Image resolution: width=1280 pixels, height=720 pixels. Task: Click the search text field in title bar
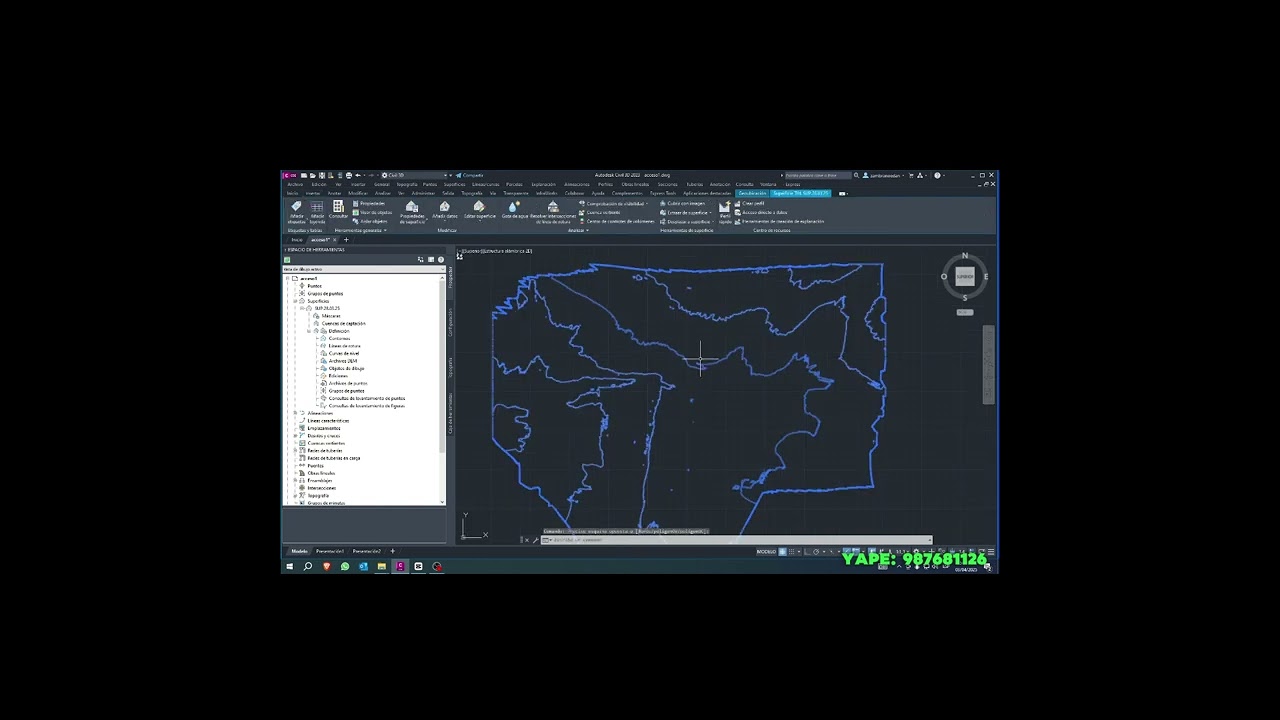tap(818, 175)
